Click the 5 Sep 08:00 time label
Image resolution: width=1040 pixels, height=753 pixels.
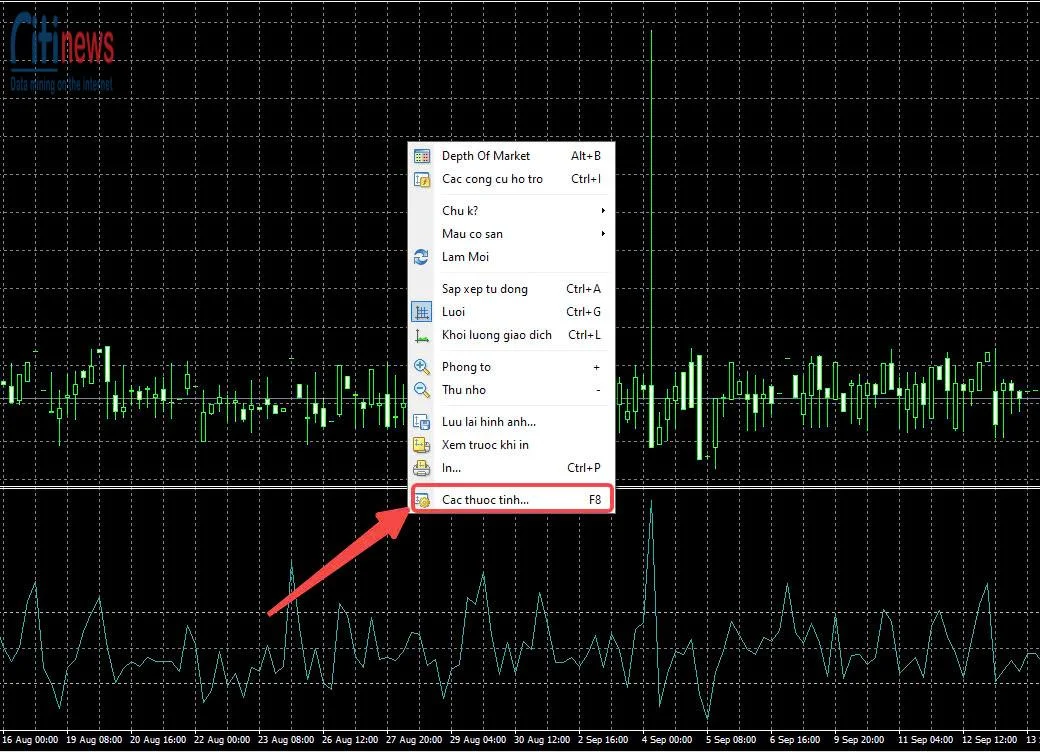point(731,740)
